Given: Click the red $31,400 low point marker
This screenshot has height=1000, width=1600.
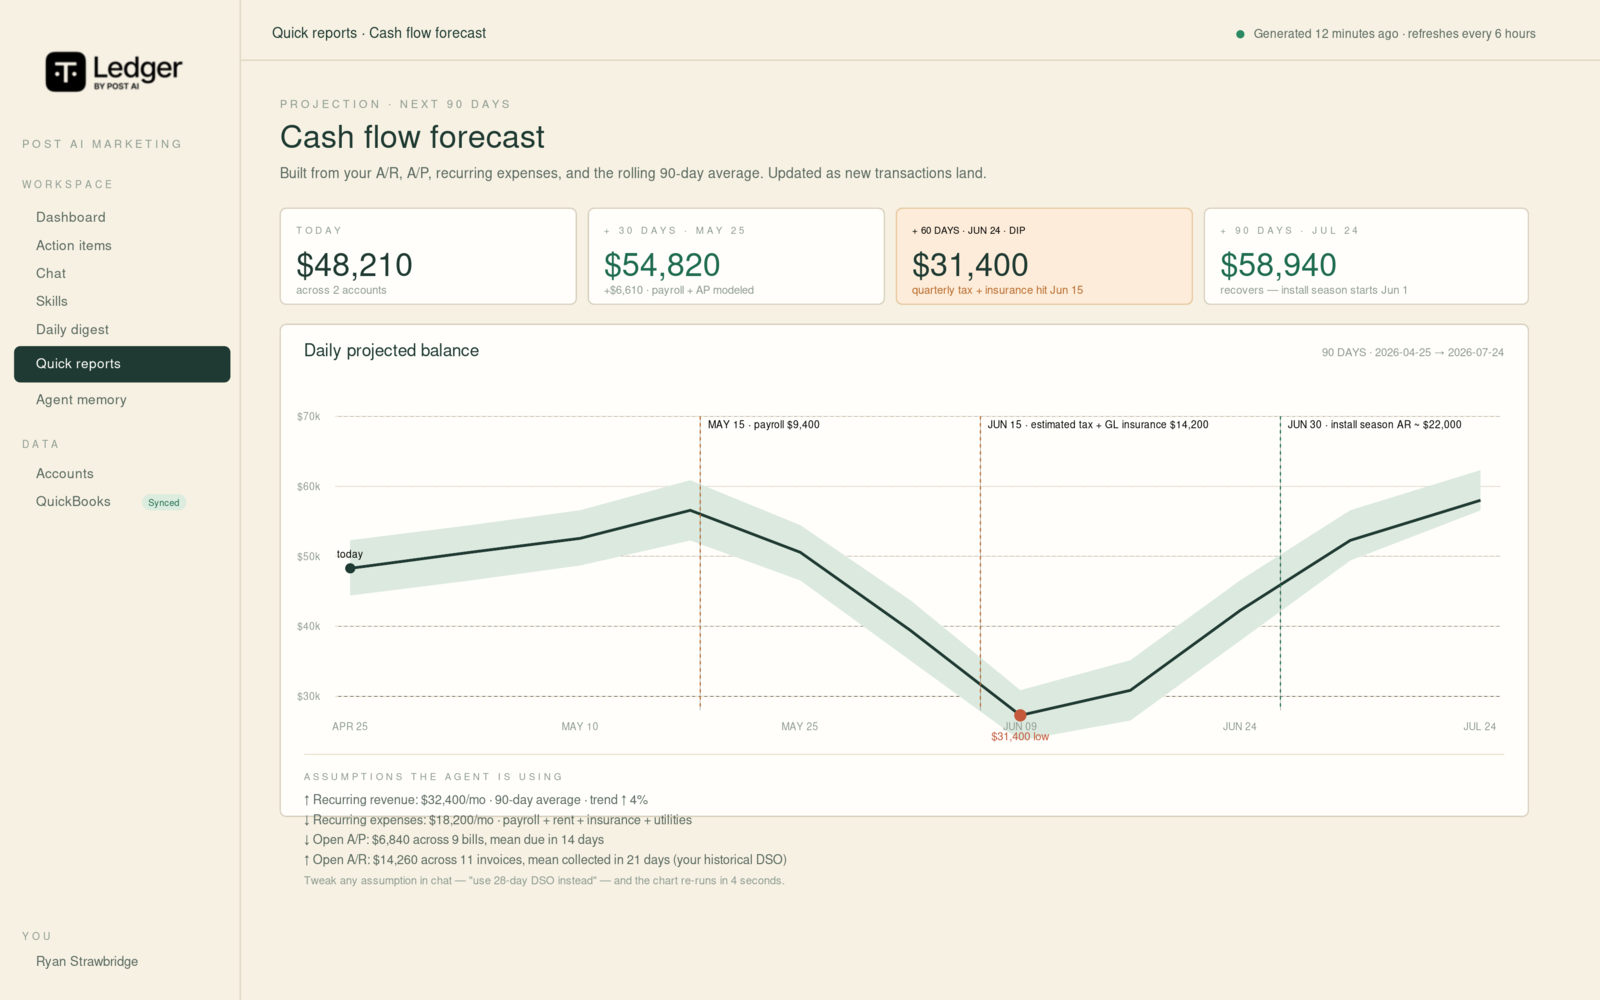Looking at the screenshot, I should coord(1020,715).
